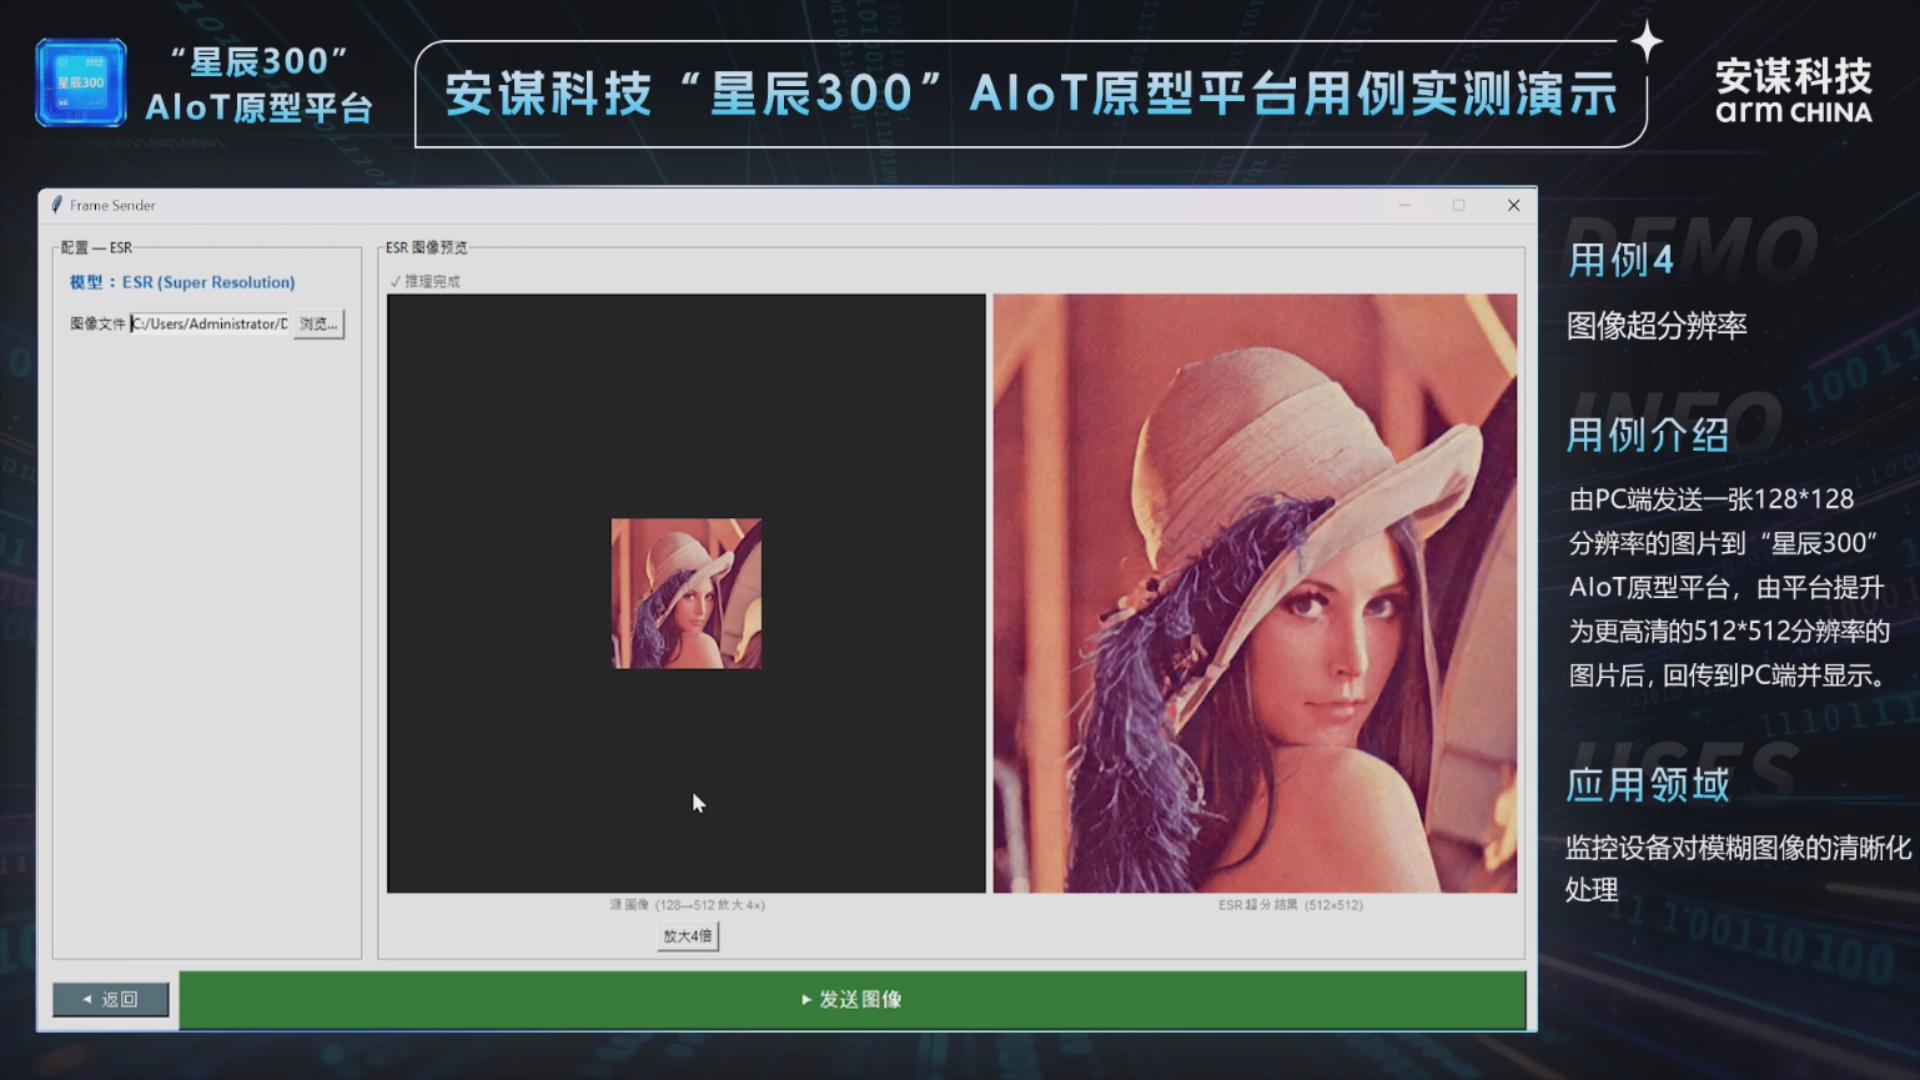The width and height of the screenshot is (1920, 1080).
Task: Open file browser with 浏览... button
Action: pos(318,324)
